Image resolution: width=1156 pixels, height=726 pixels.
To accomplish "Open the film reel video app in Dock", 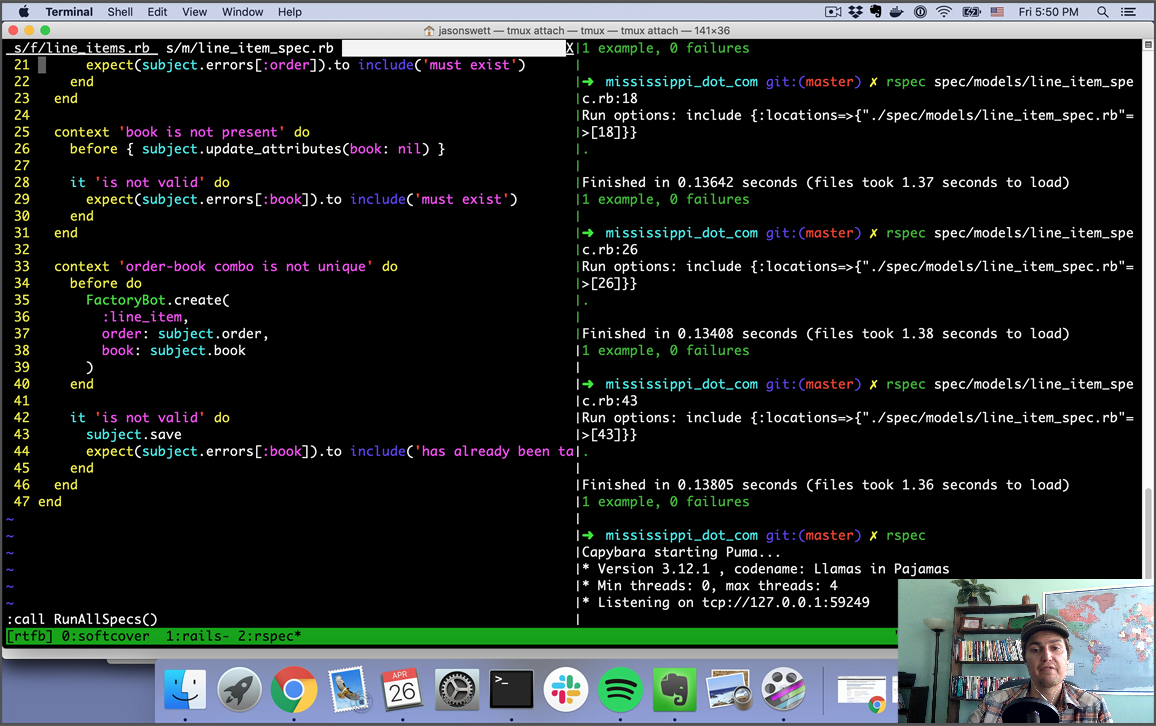I will click(x=784, y=689).
